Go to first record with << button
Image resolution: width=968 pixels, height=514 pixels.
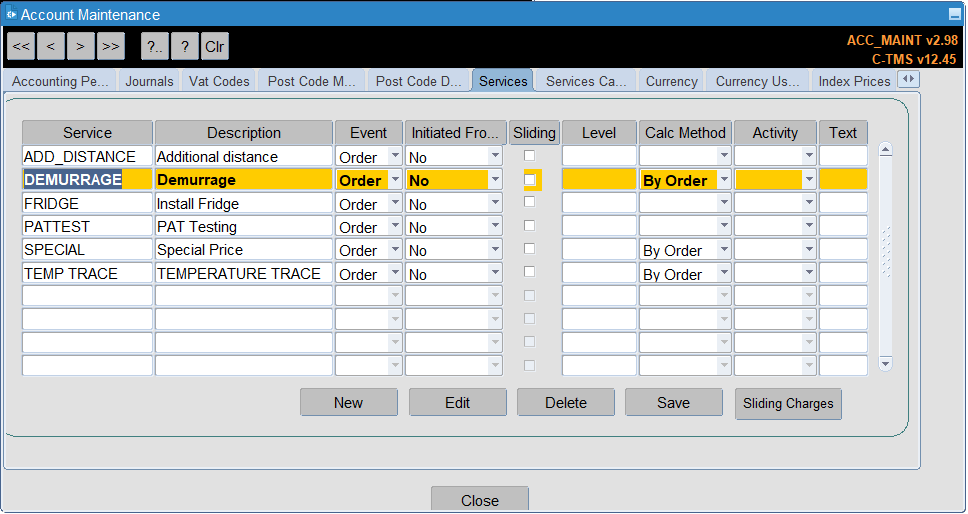[22, 46]
